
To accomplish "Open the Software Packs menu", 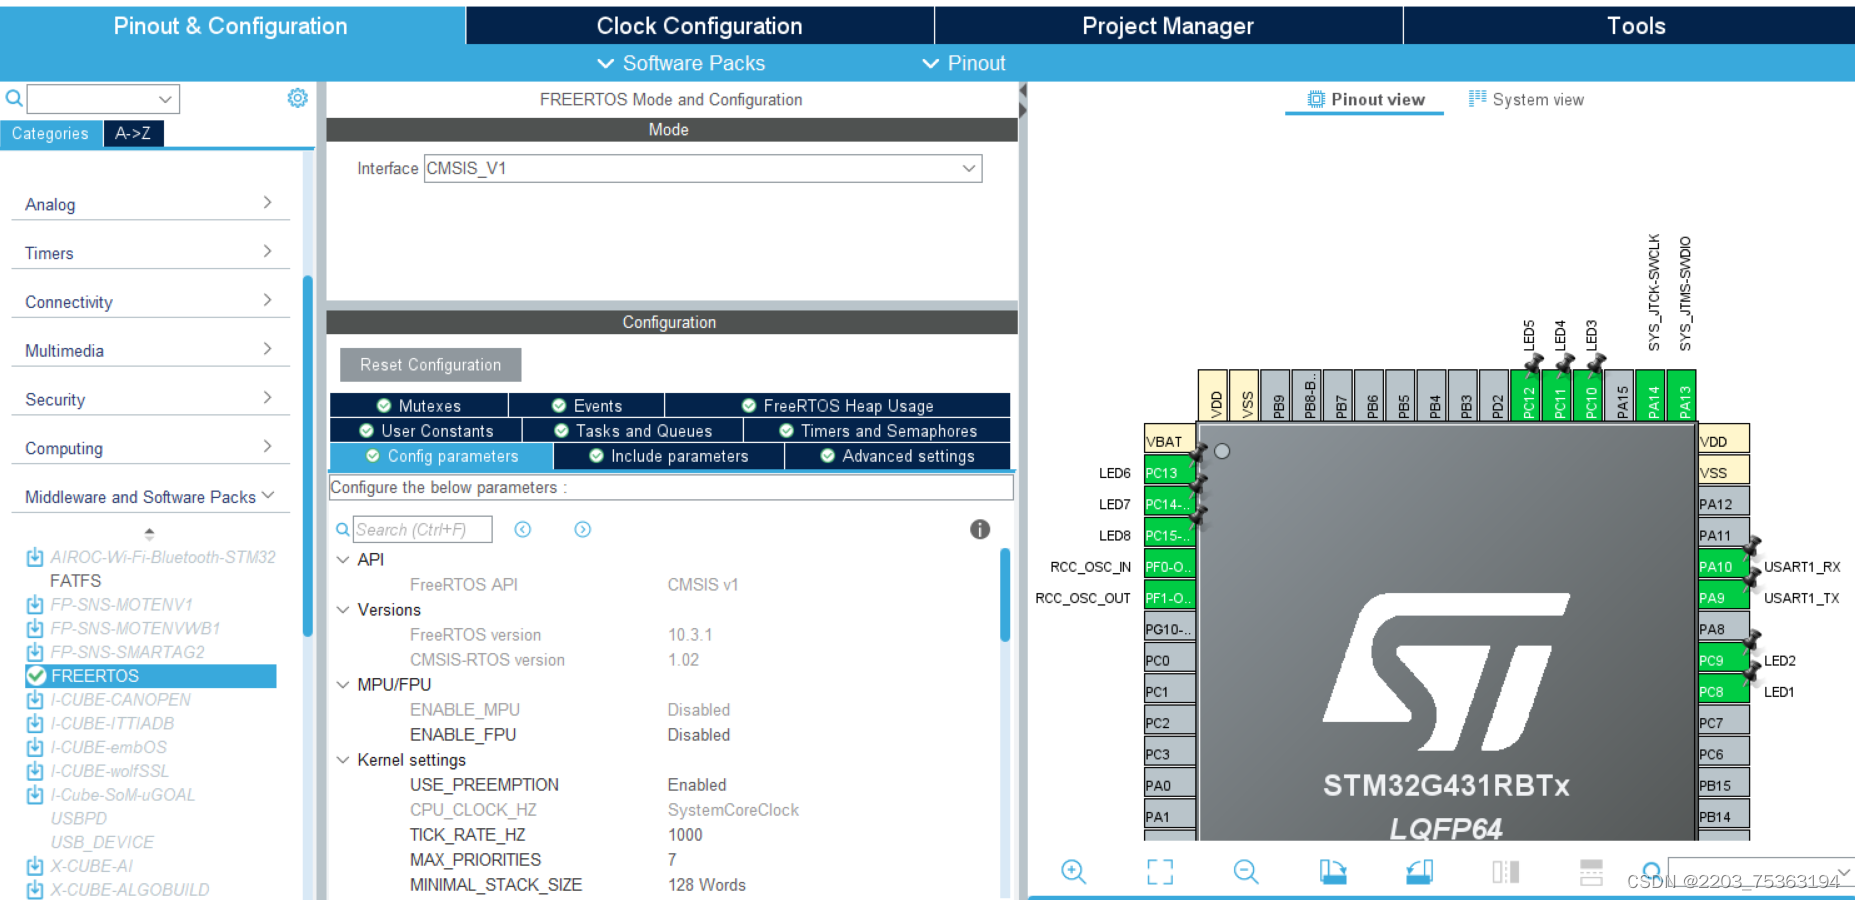I will (681, 63).
